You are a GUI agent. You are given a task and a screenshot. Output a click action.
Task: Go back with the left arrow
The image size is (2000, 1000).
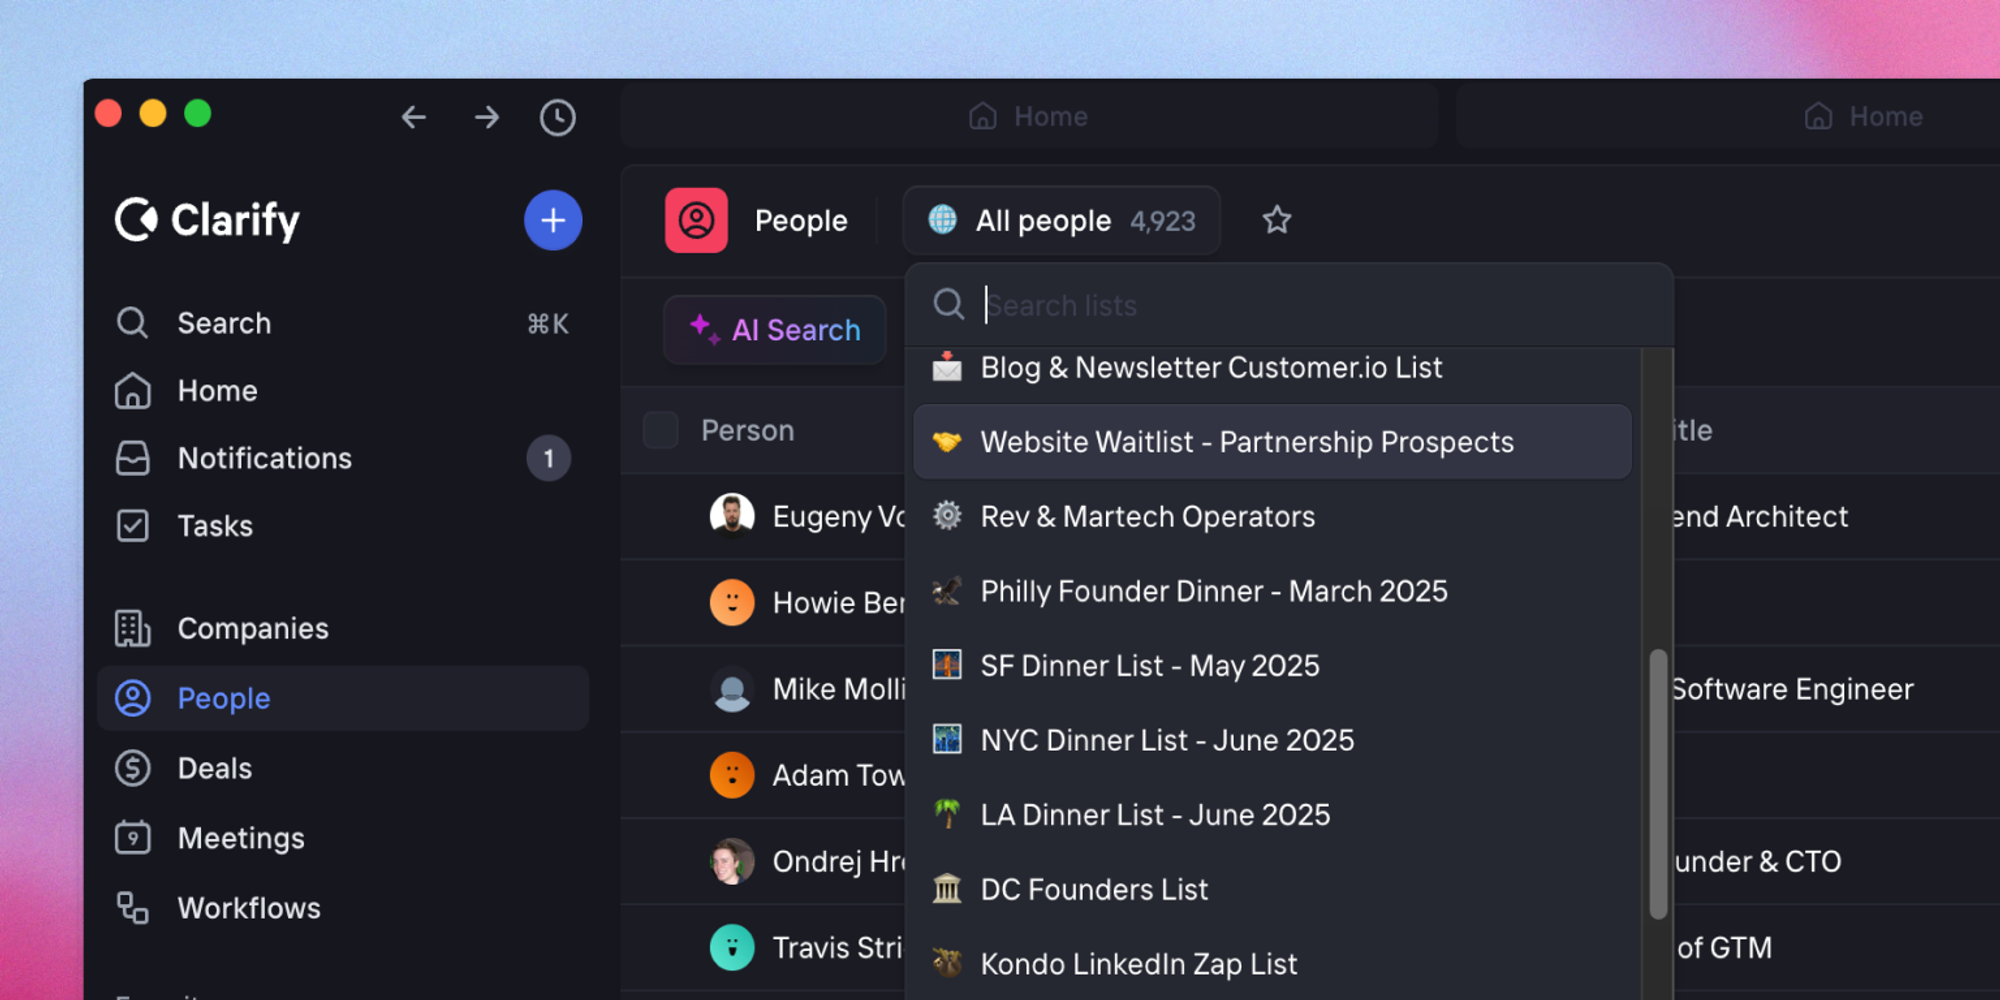413,117
